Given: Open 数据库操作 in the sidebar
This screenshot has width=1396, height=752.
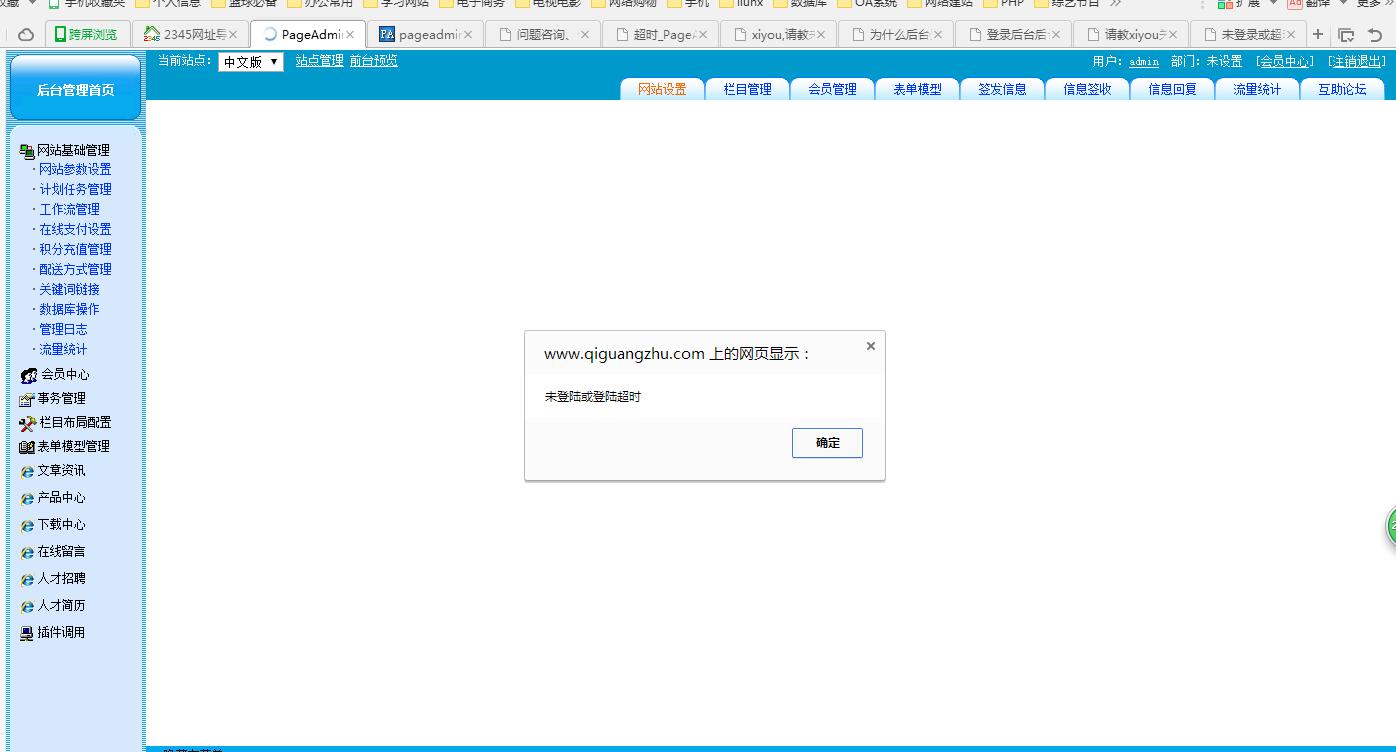Looking at the screenshot, I should point(69,310).
